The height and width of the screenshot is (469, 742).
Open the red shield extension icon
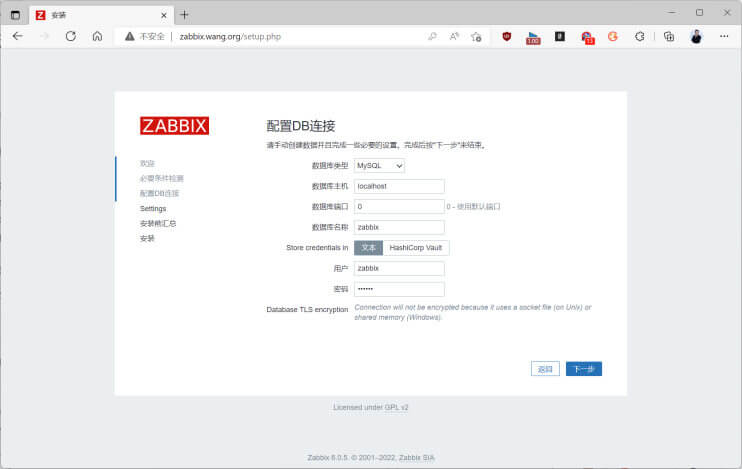(x=506, y=36)
